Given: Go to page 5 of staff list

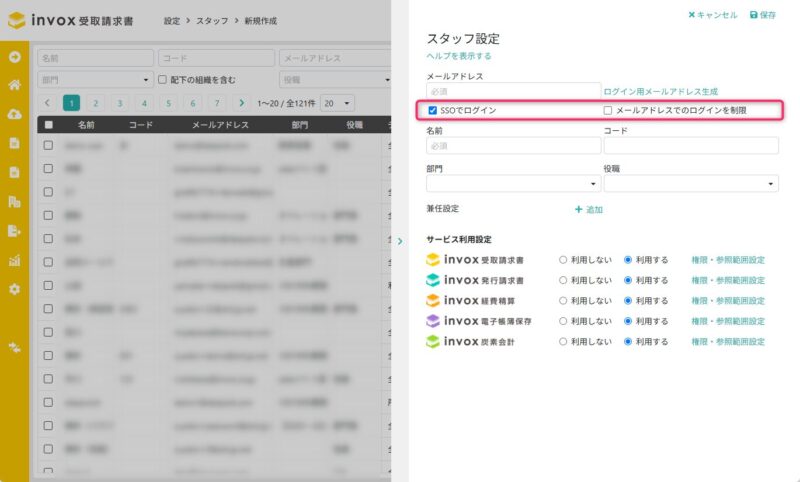Looking at the screenshot, I should (x=168, y=103).
